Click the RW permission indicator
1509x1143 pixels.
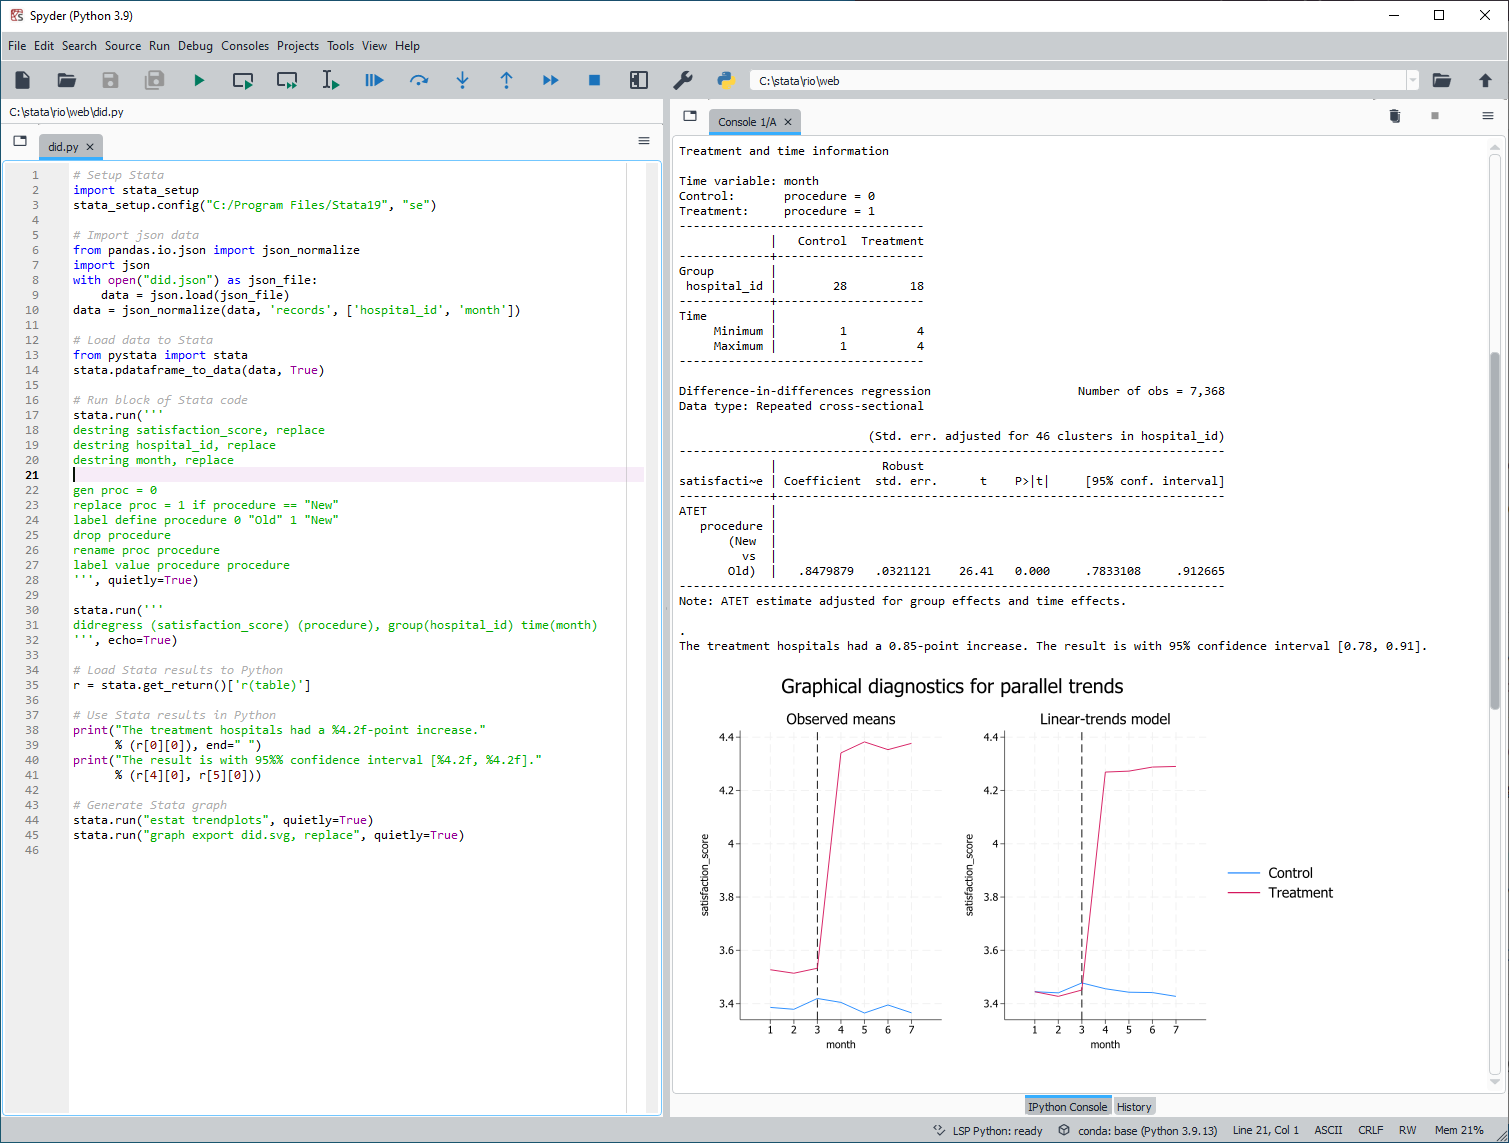(1408, 1131)
